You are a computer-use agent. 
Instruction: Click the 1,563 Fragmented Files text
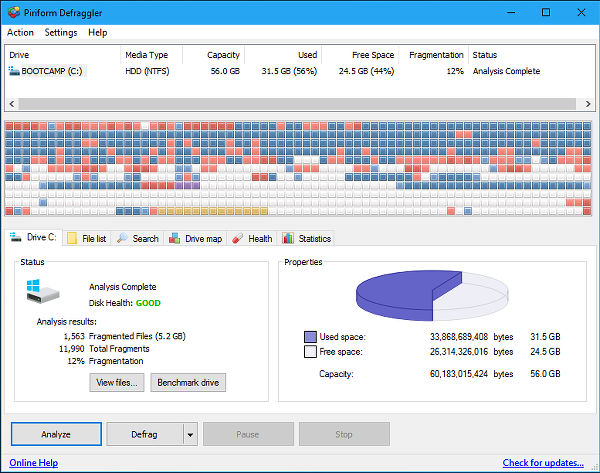tap(124, 336)
